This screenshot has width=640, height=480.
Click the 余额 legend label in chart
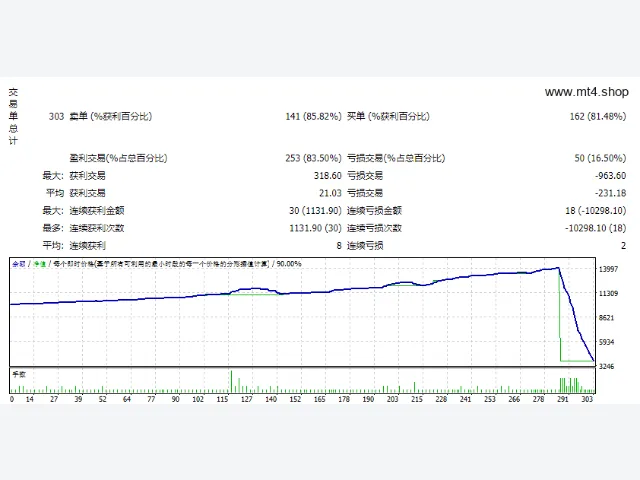[x=19, y=264]
